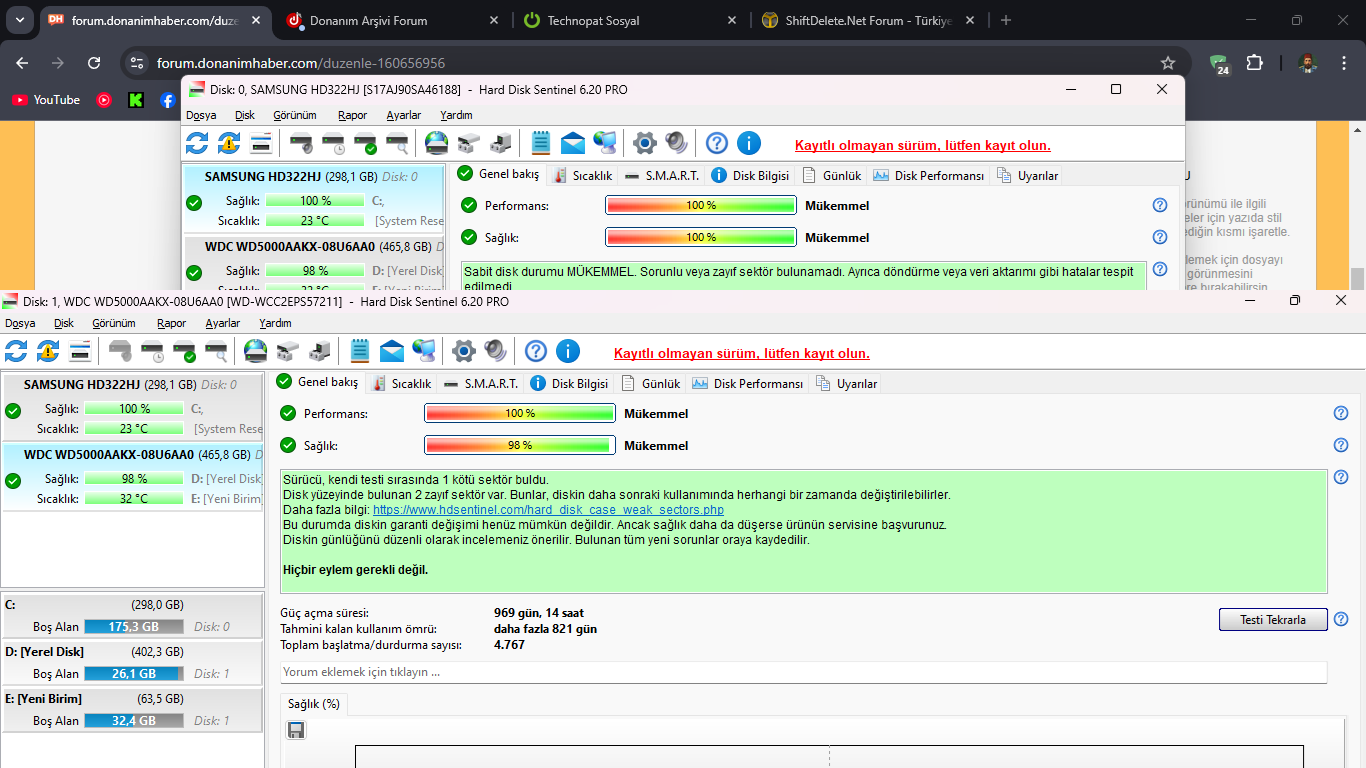1366x768 pixels.
Task: Click the blue info icon in Disk 1 toolbar
Action: (568, 351)
